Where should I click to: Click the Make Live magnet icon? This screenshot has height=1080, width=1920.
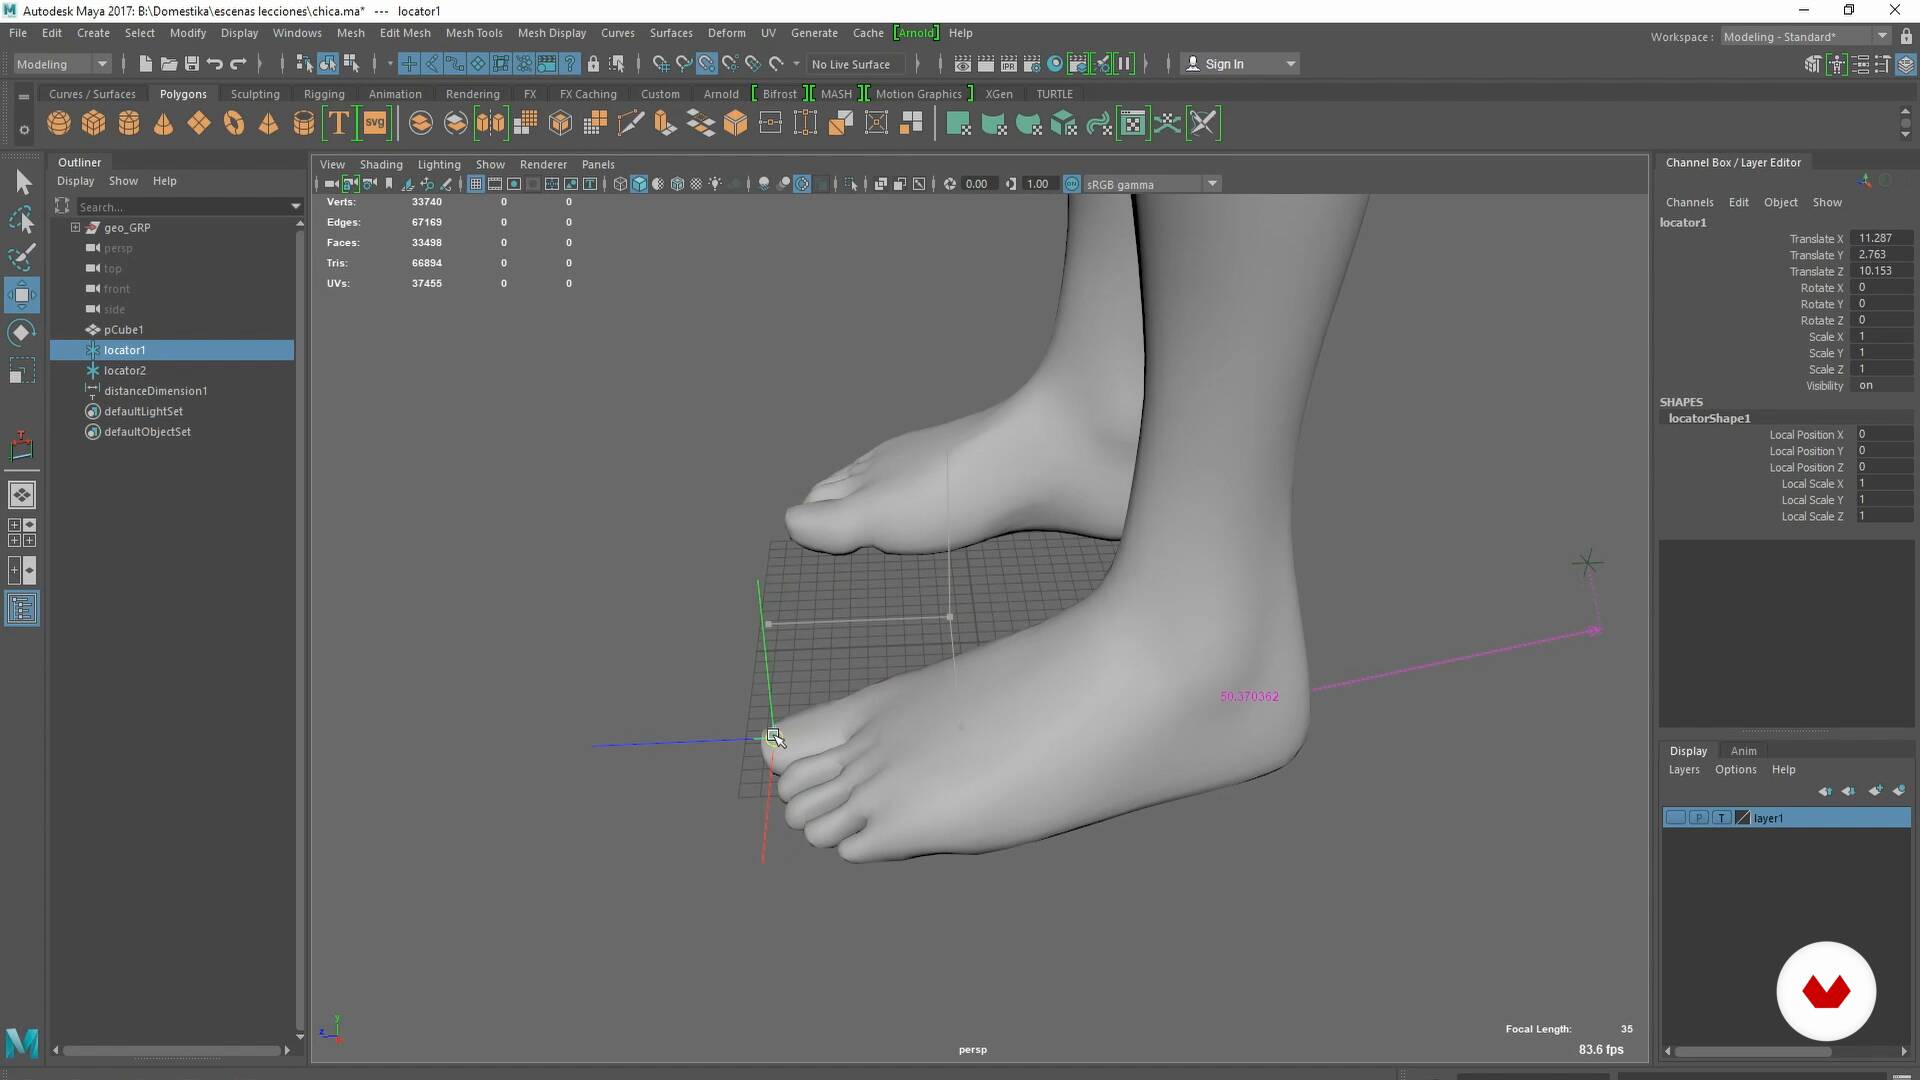(776, 64)
